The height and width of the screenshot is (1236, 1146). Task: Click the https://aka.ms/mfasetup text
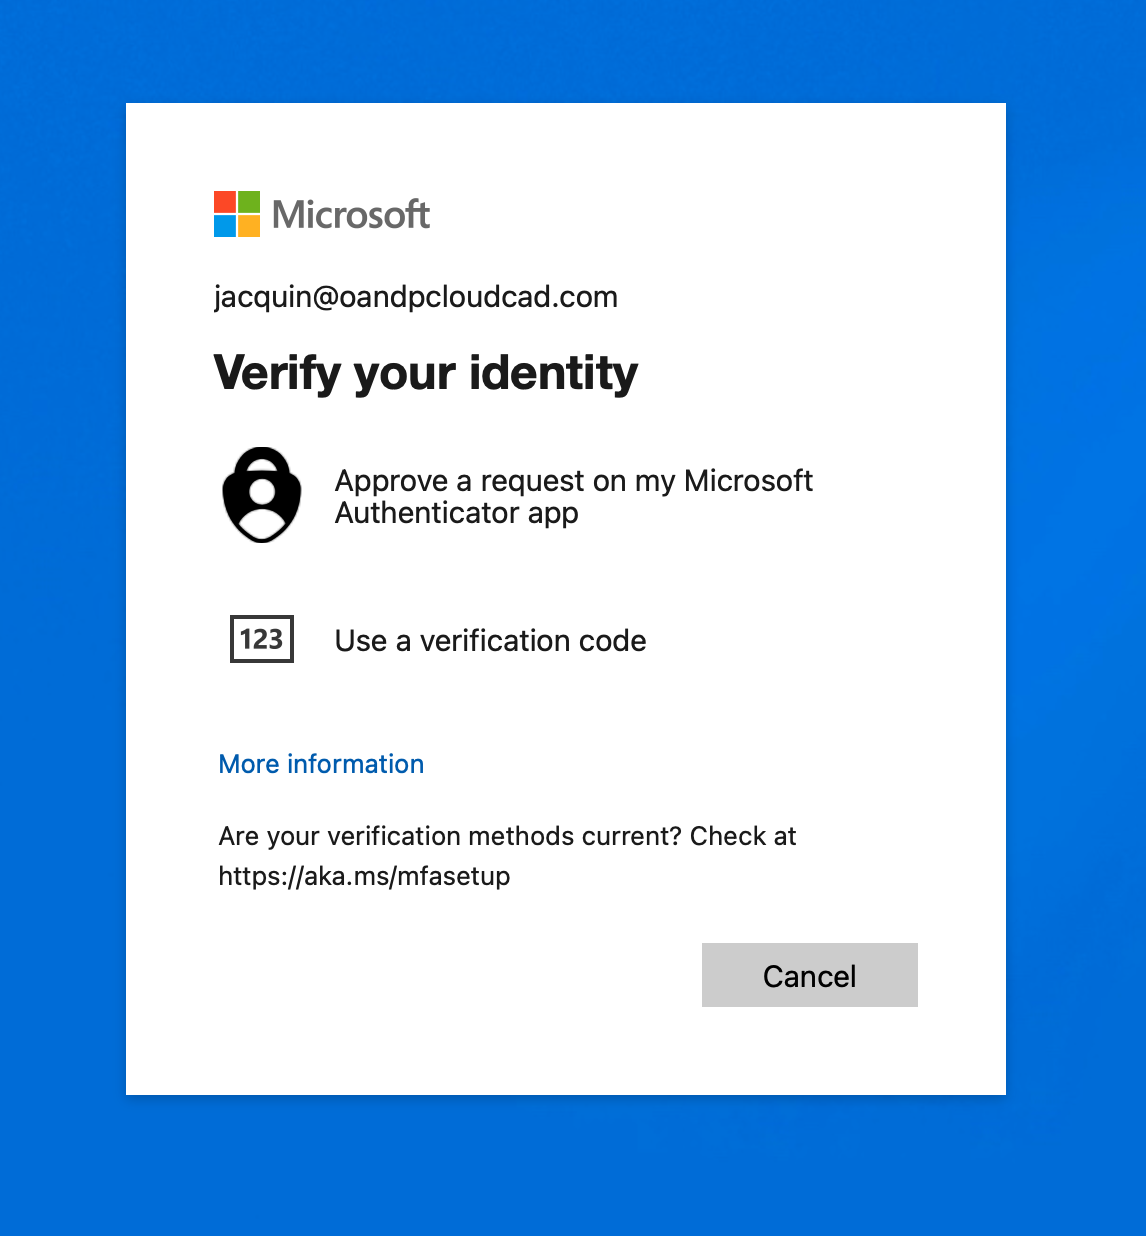(x=364, y=876)
